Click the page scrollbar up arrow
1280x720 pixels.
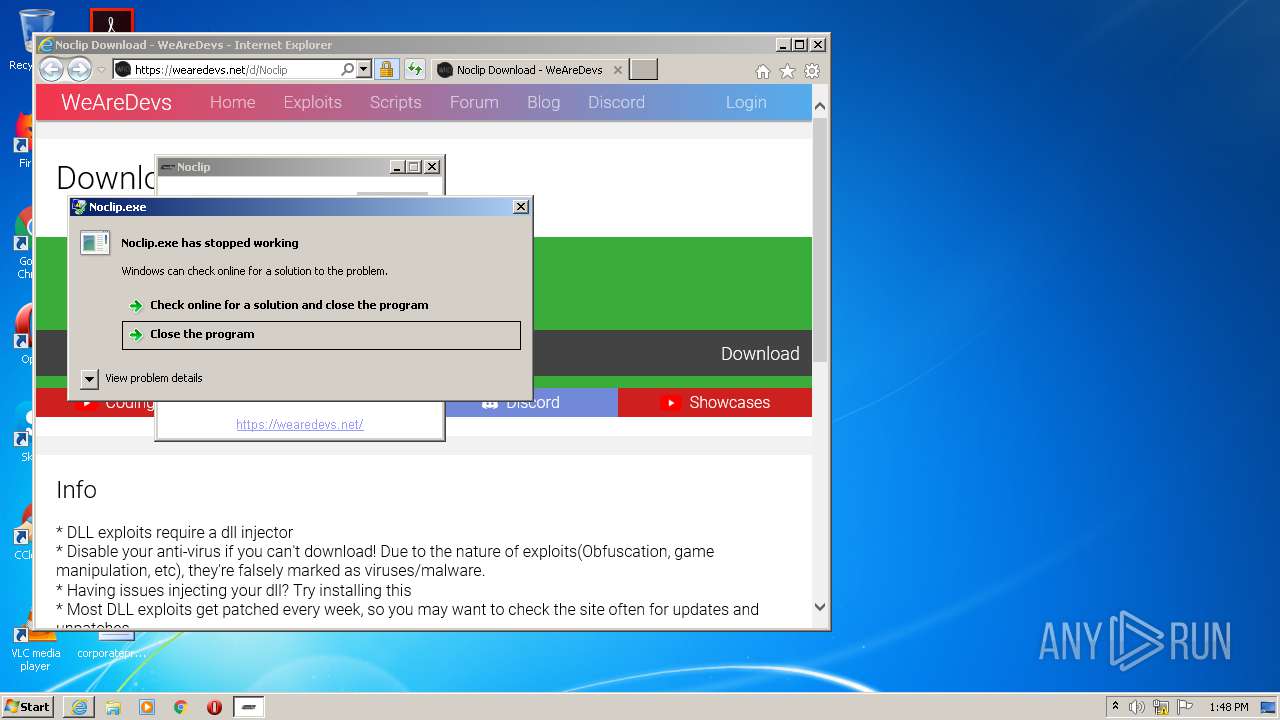click(820, 106)
